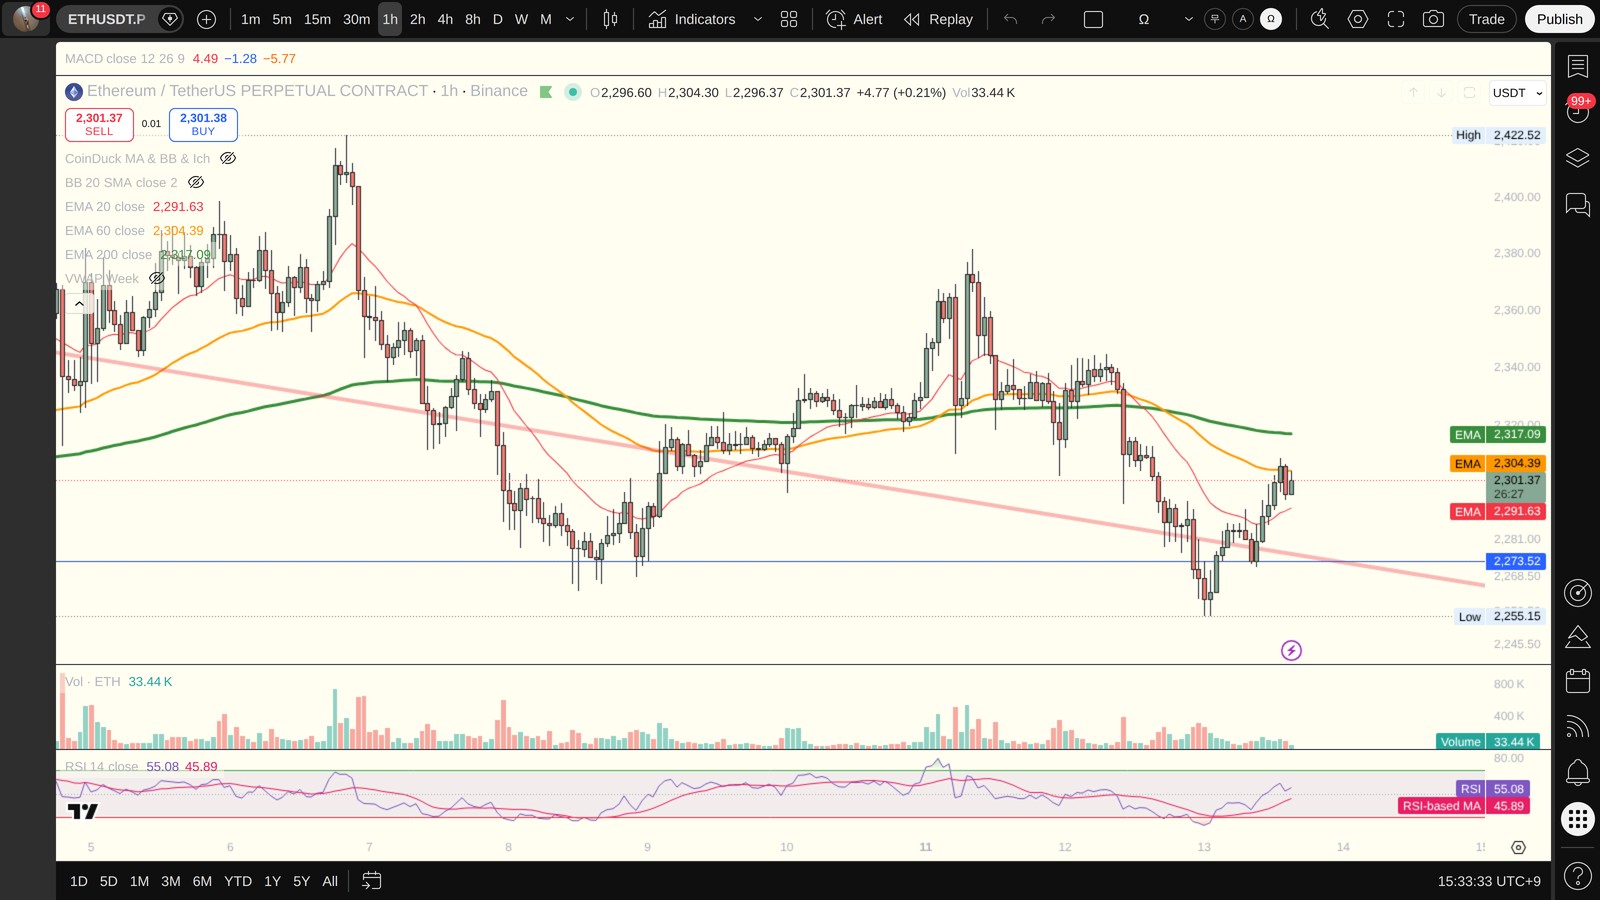The width and height of the screenshot is (1600, 900).
Task: Open the pyramid icon in right sidebar
Action: 1578,636
